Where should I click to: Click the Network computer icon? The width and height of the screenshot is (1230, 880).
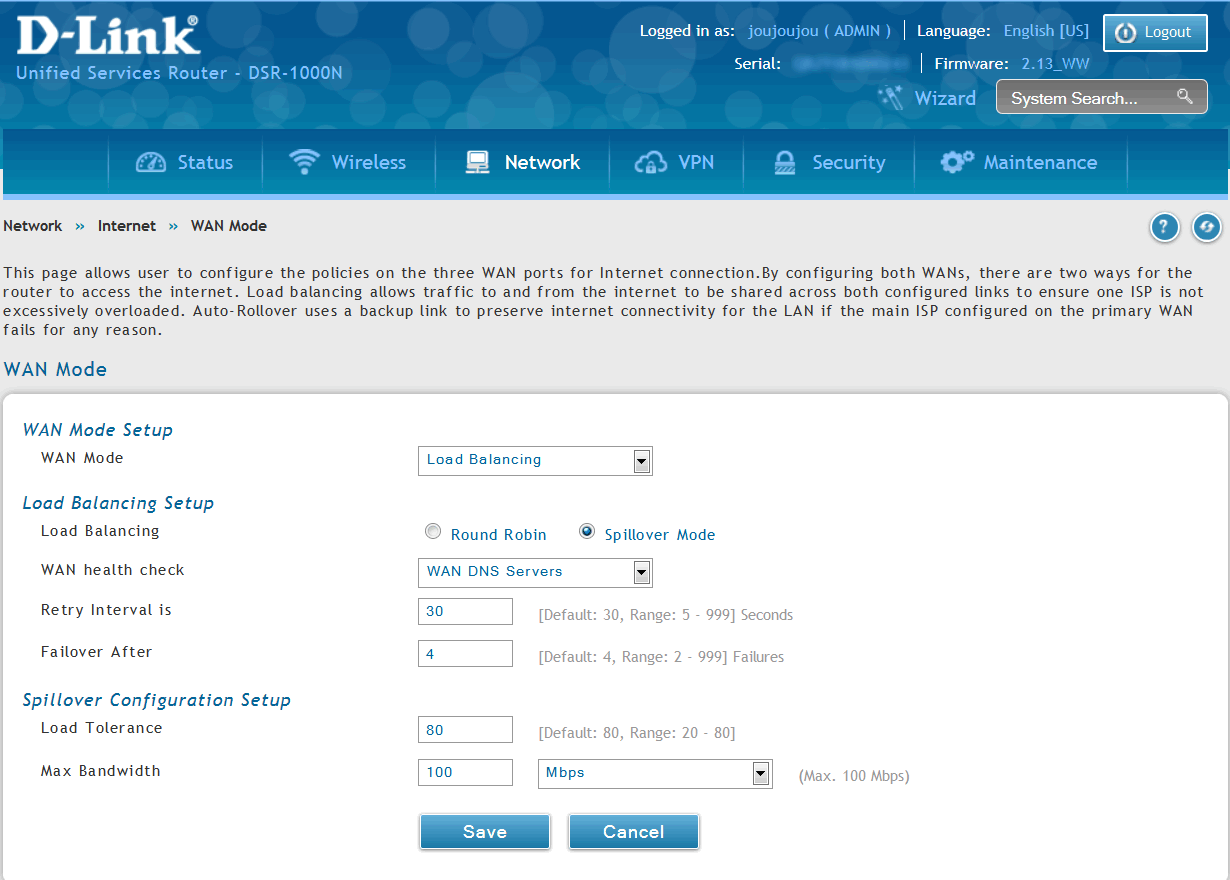point(477,162)
